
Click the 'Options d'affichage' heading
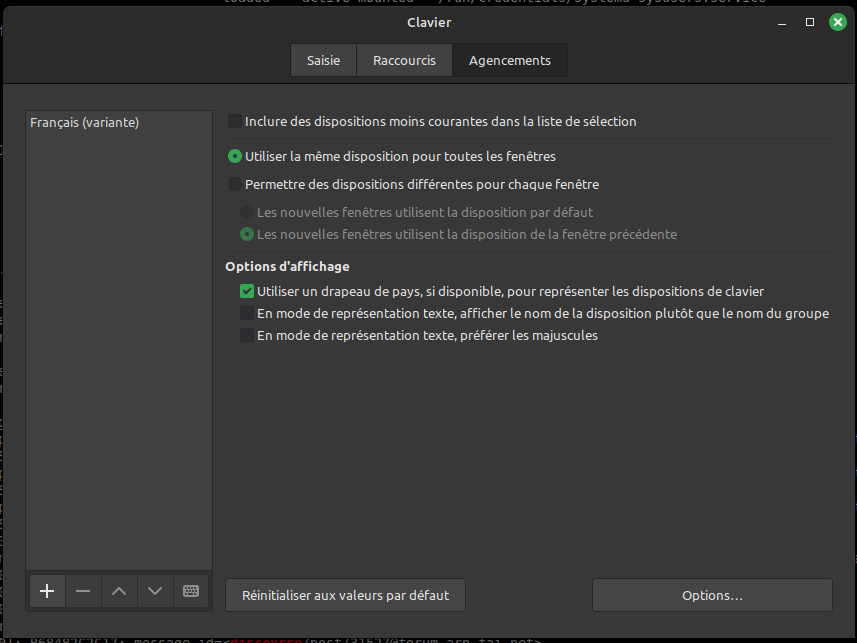click(x=287, y=266)
